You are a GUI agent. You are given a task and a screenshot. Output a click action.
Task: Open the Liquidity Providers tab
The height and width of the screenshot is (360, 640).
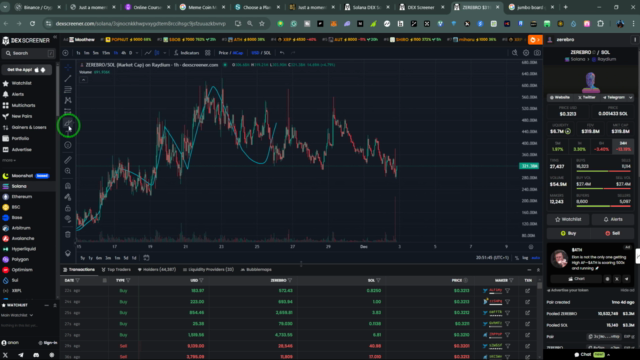pos(209,269)
